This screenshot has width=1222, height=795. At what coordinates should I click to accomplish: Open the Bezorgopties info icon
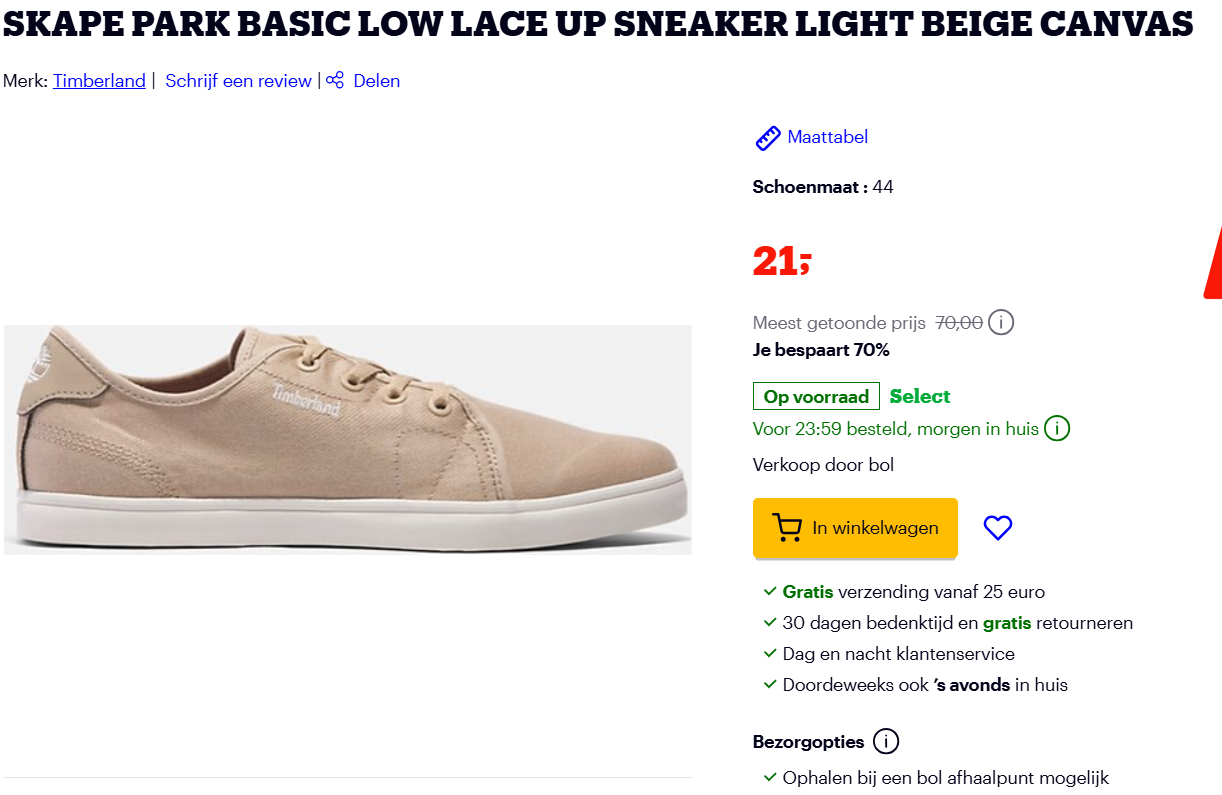click(x=886, y=741)
